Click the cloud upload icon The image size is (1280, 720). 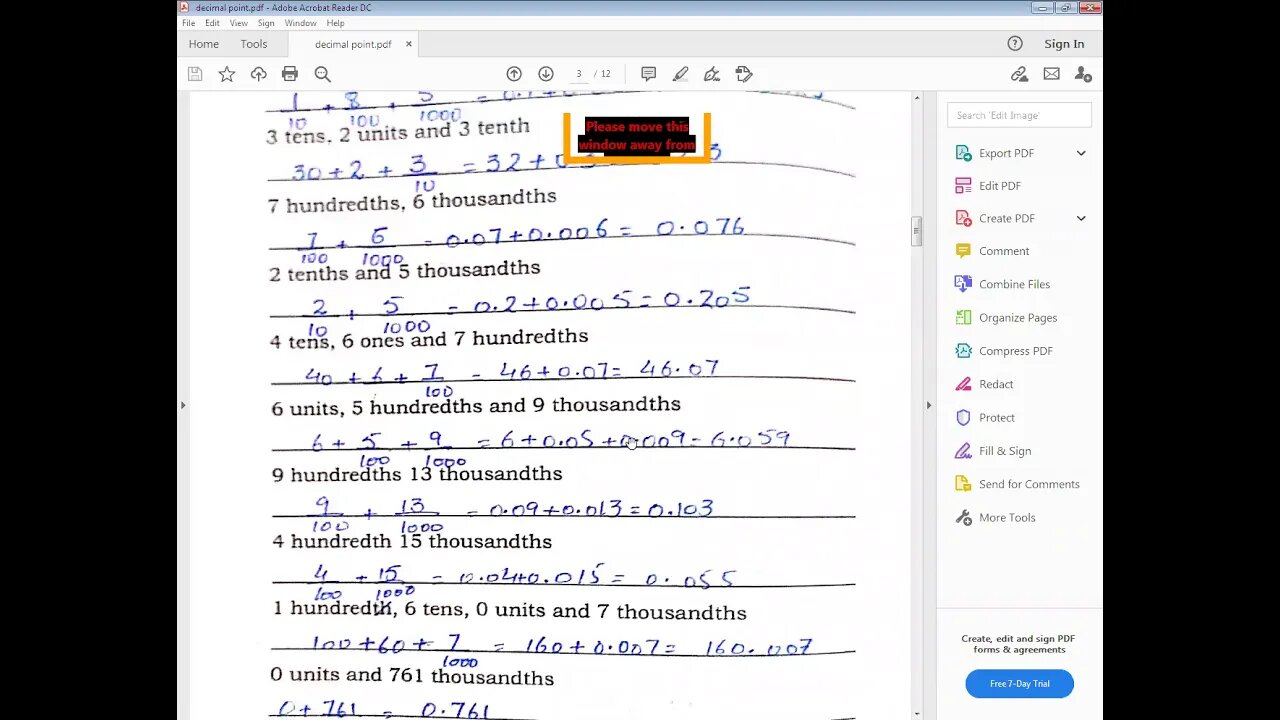click(259, 74)
